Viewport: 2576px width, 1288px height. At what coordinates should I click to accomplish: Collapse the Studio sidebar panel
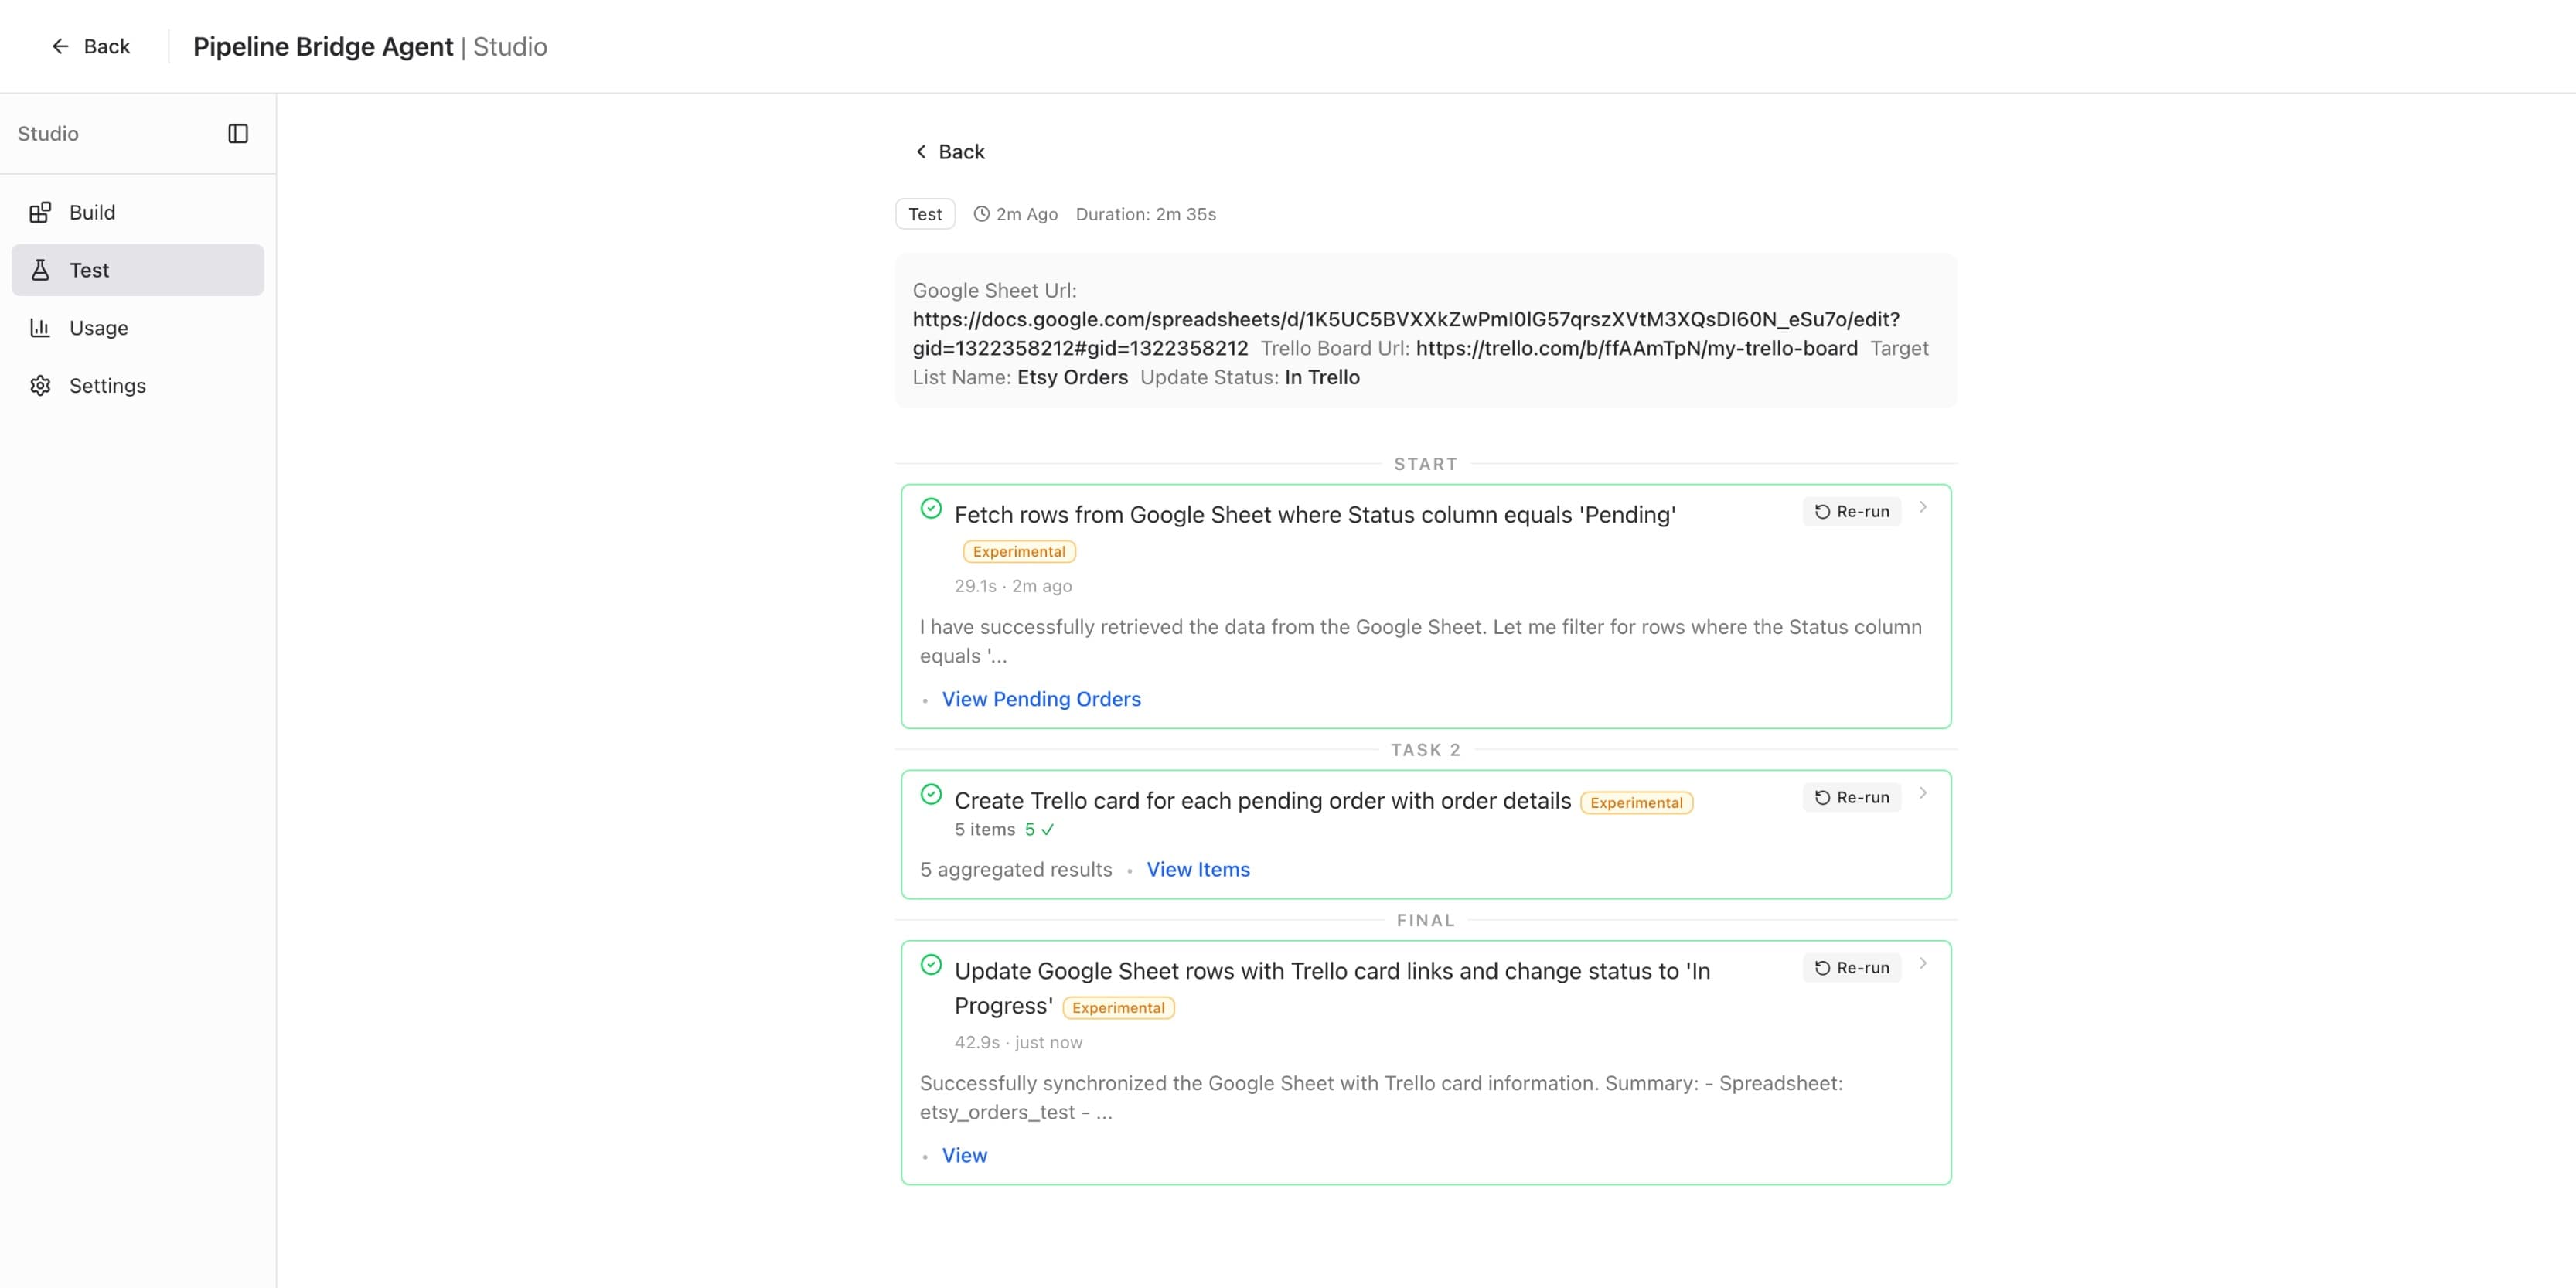[x=239, y=133]
